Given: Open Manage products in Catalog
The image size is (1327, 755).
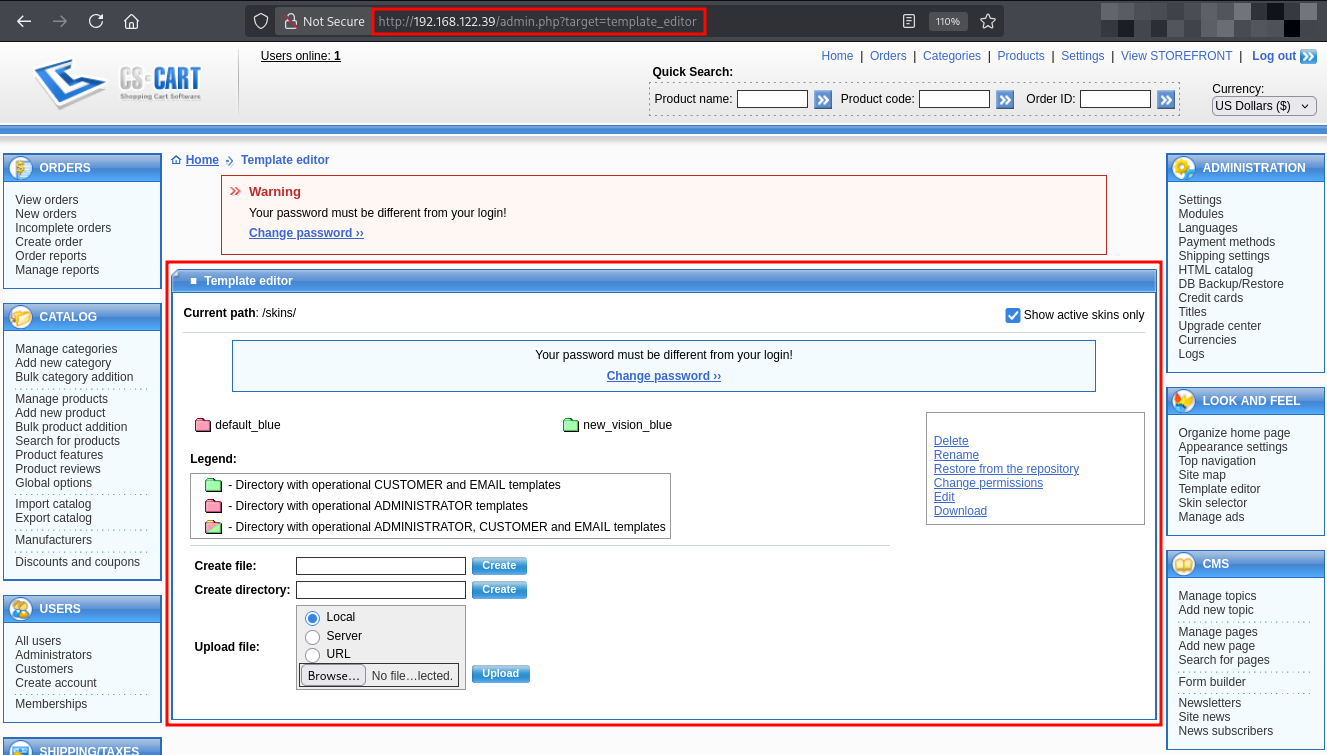Looking at the screenshot, I should pos(61,399).
